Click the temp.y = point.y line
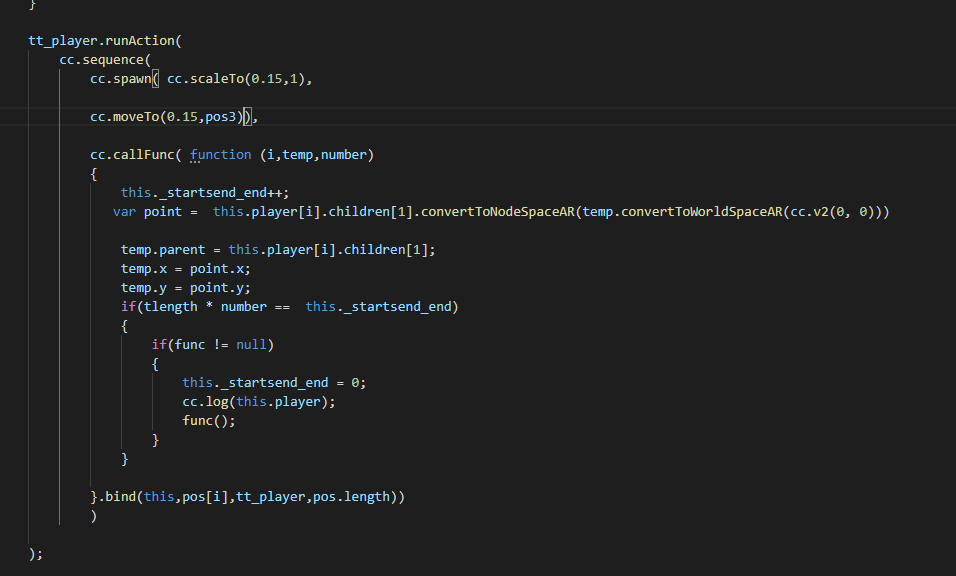Screen dimensions: 956x576 [185, 287]
